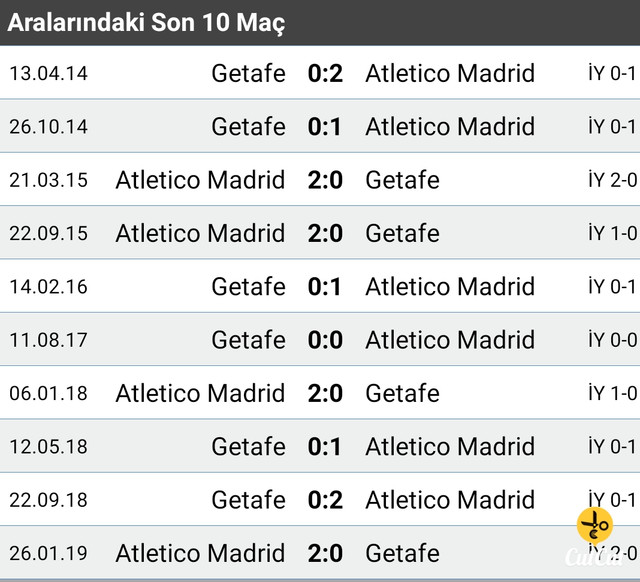Click the 2:0 score from 22.09.15
This screenshot has height=582, width=640.
point(325,233)
